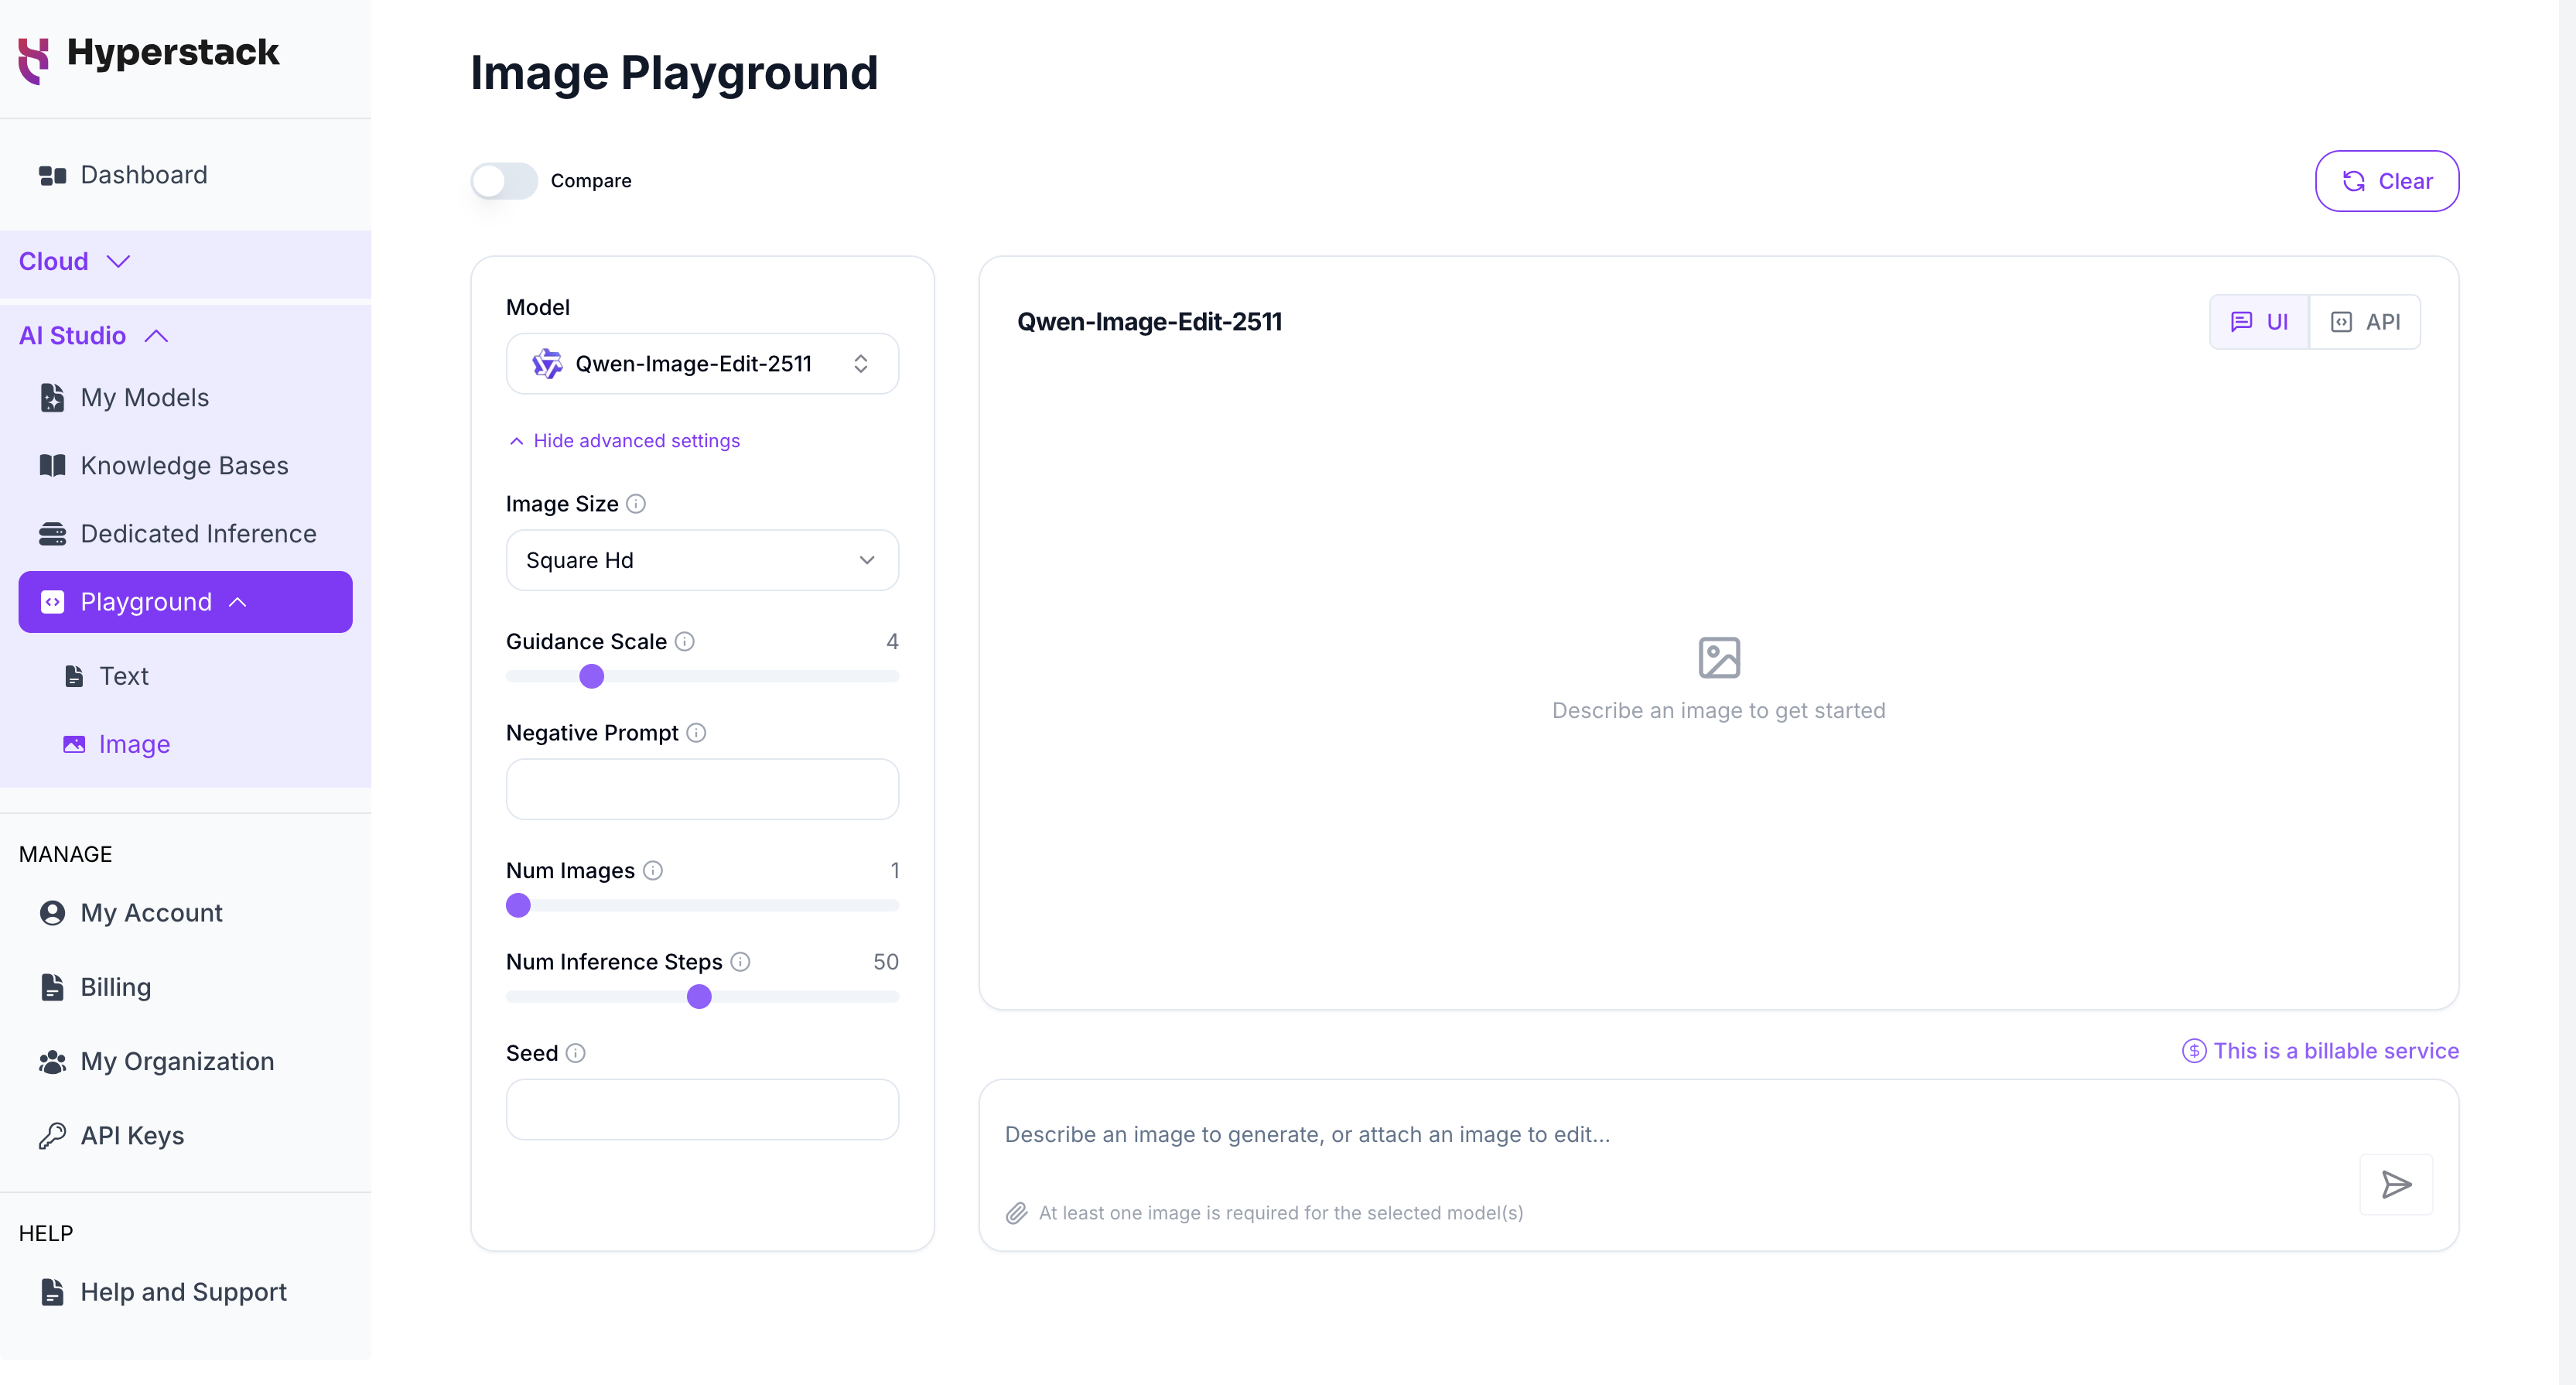The image size is (2576, 1385).
Task: Click the Seed input field
Action: tap(702, 1109)
